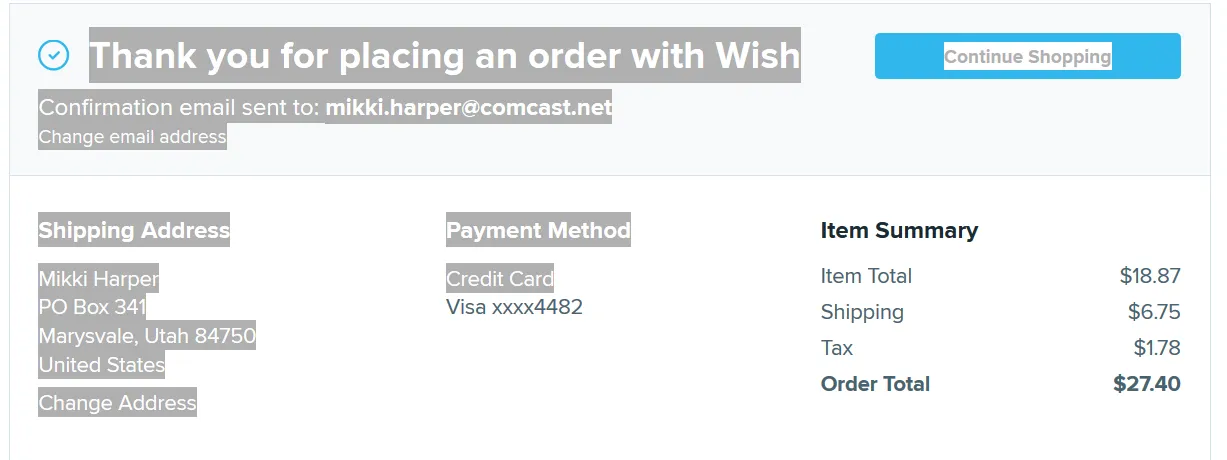Viewport: 1227px width, 460px height.
Task: Select the Visa xxxx4482 card text
Action: pos(514,307)
